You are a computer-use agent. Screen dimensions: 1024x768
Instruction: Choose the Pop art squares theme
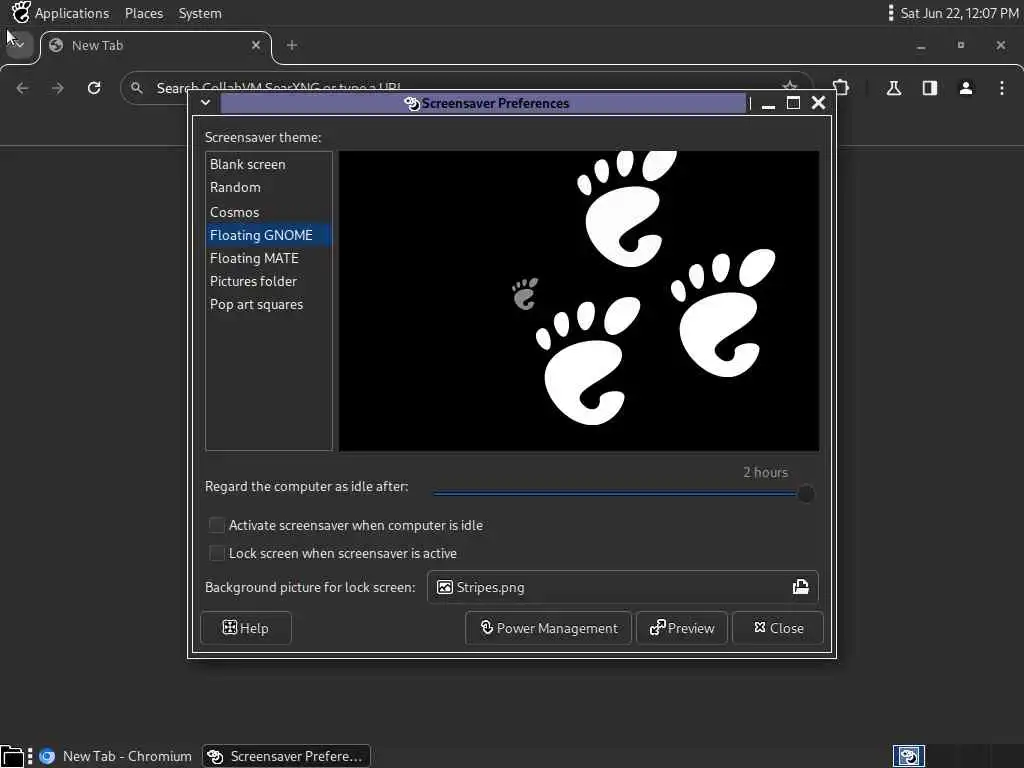(x=268, y=304)
